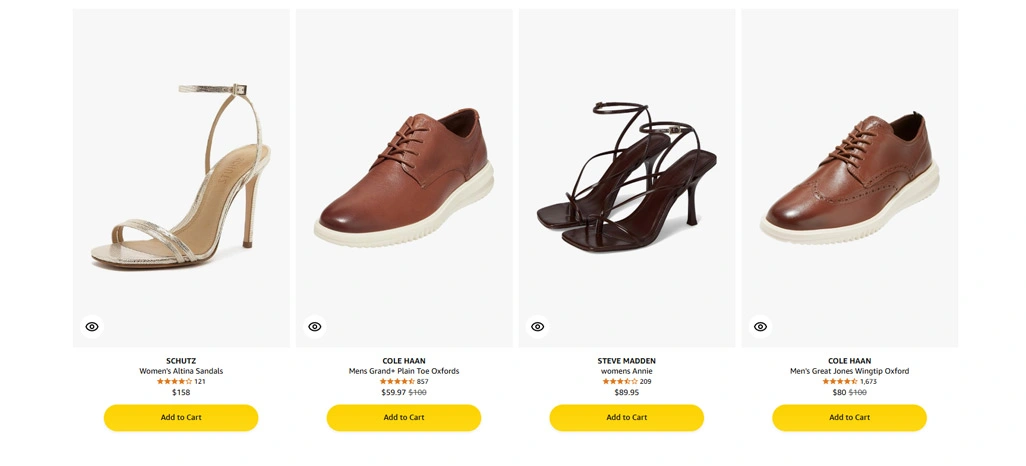1026x466 pixels.
Task: View the gold Schutz sandal image
Action: pyautogui.click(x=180, y=178)
